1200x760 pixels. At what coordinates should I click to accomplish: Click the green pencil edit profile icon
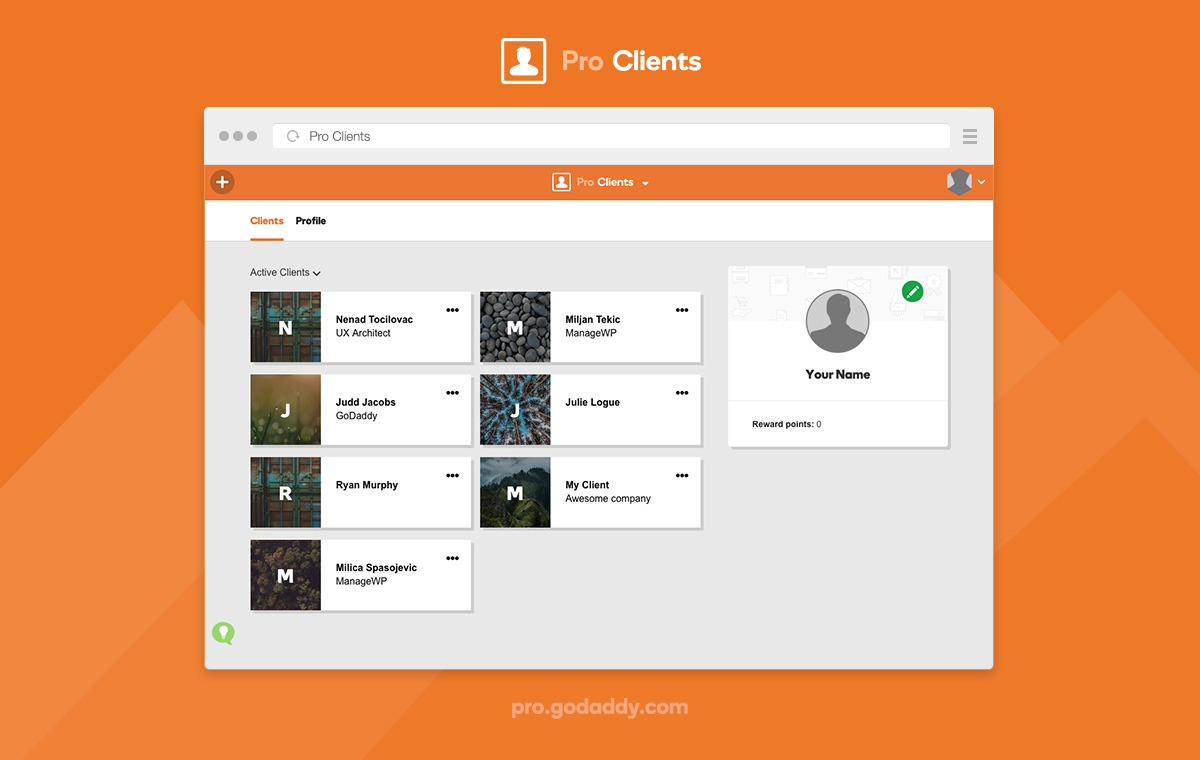point(912,291)
